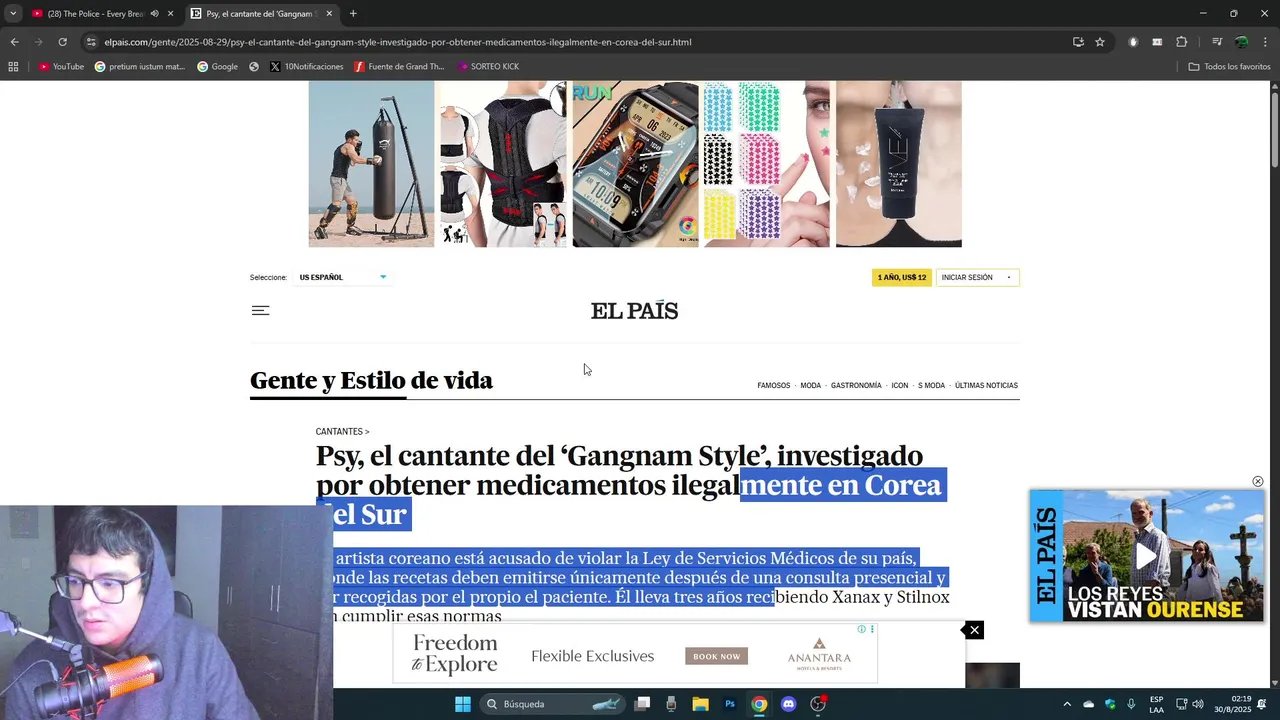Image resolution: width=1280 pixels, height=720 pixels.
Task: Open the pretium iustum mat... bookmark
Action: [x=139, y=67]
